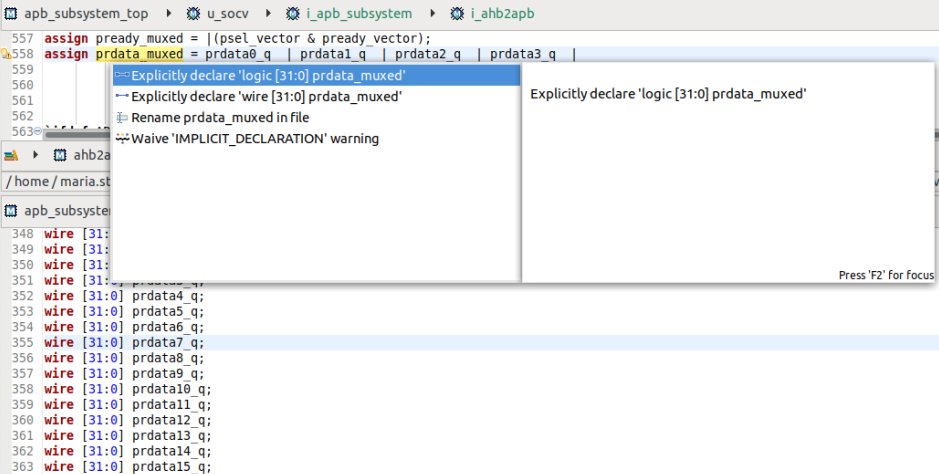Click the highlighted prdata_muxed identifier on line 558
939x474 pixels.
coord(140,54)
